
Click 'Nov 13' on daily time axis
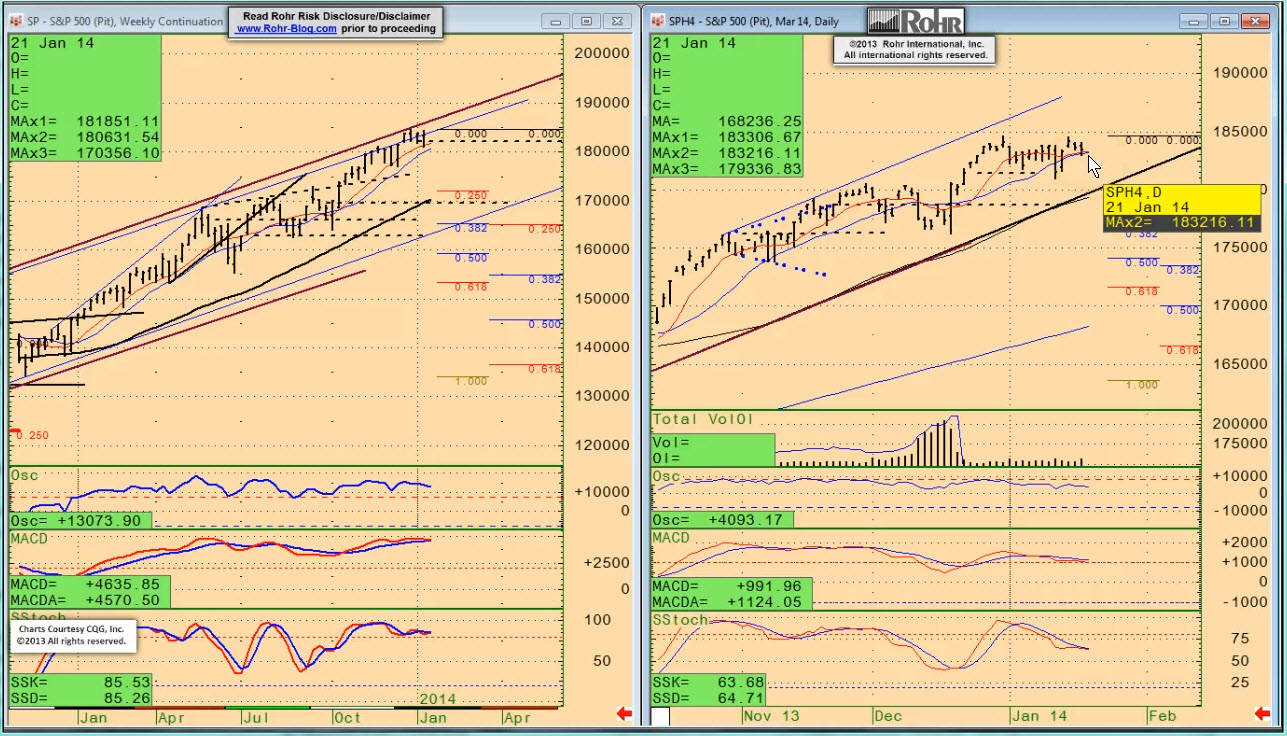(x=771, y=716)
